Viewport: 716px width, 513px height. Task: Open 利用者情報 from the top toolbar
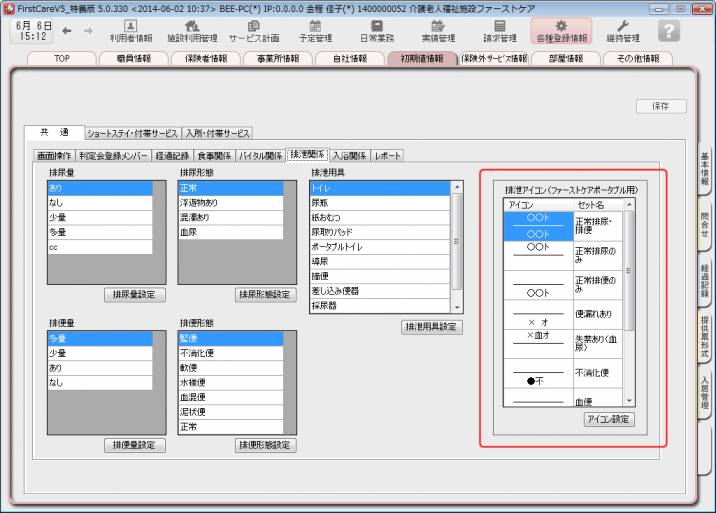(130, 30)
